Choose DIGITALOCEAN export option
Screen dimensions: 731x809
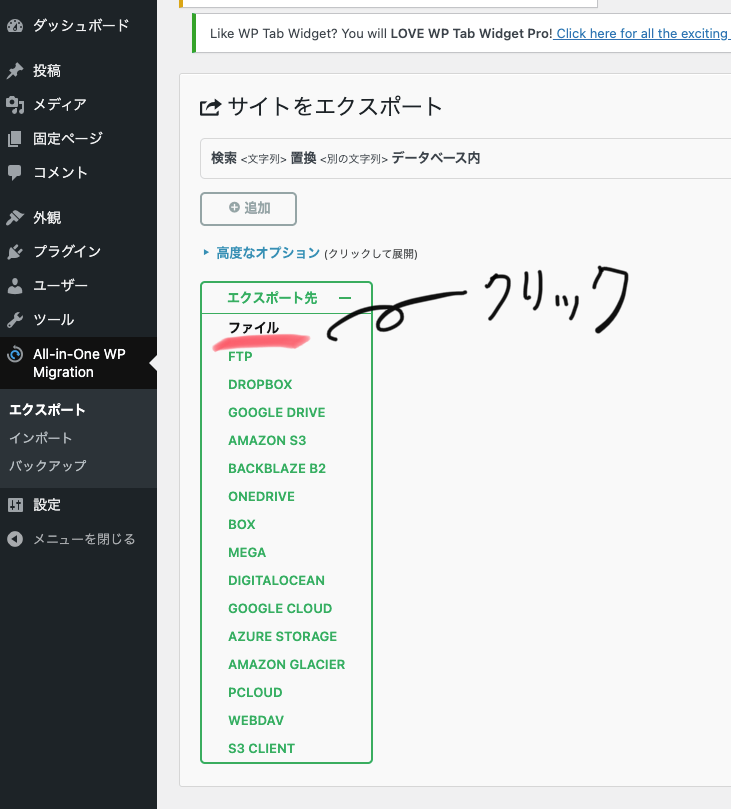point(277,580)
